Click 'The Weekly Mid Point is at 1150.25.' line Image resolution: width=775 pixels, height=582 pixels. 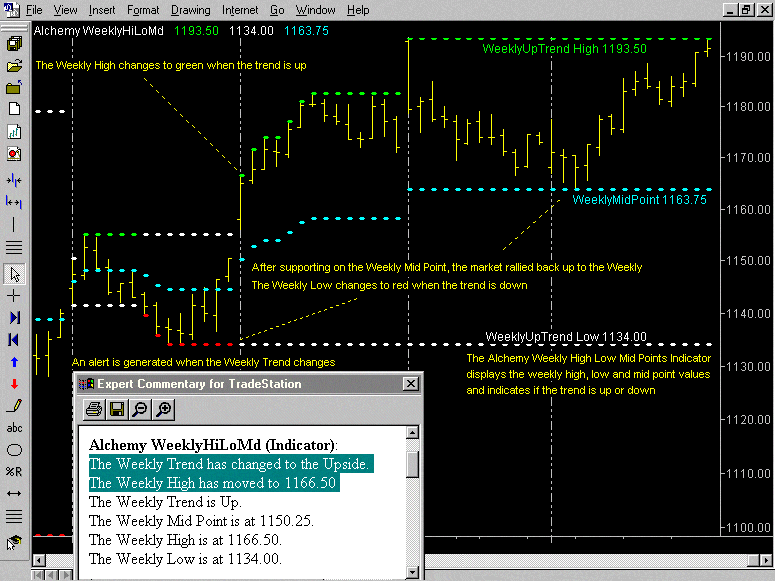coord(201,521)
